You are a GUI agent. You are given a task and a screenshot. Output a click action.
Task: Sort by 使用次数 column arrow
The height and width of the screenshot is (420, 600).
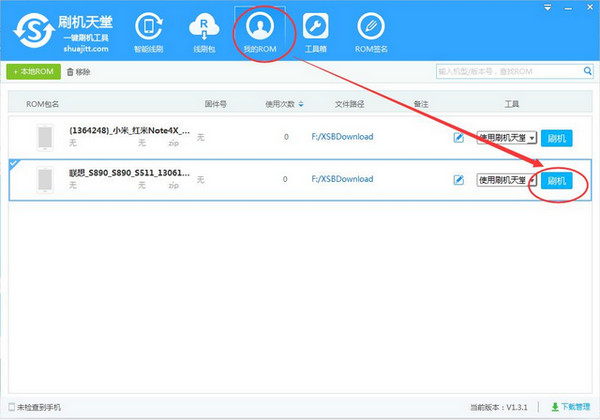click(x=301, y=104)
